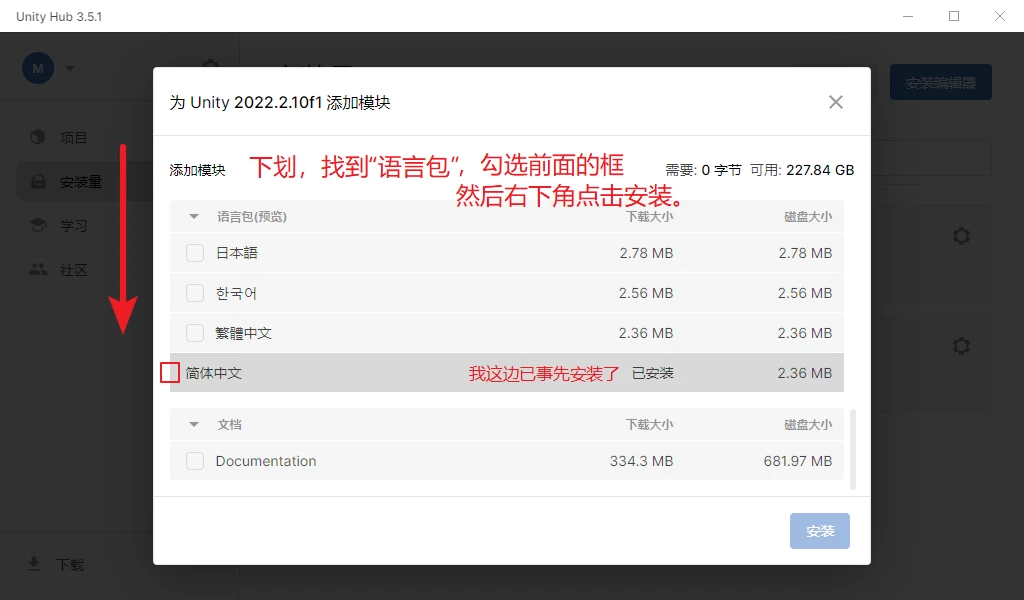Click the 安装编辑器 button behind dialog
Screen dimensions: 1024x600
coord(940,82)
